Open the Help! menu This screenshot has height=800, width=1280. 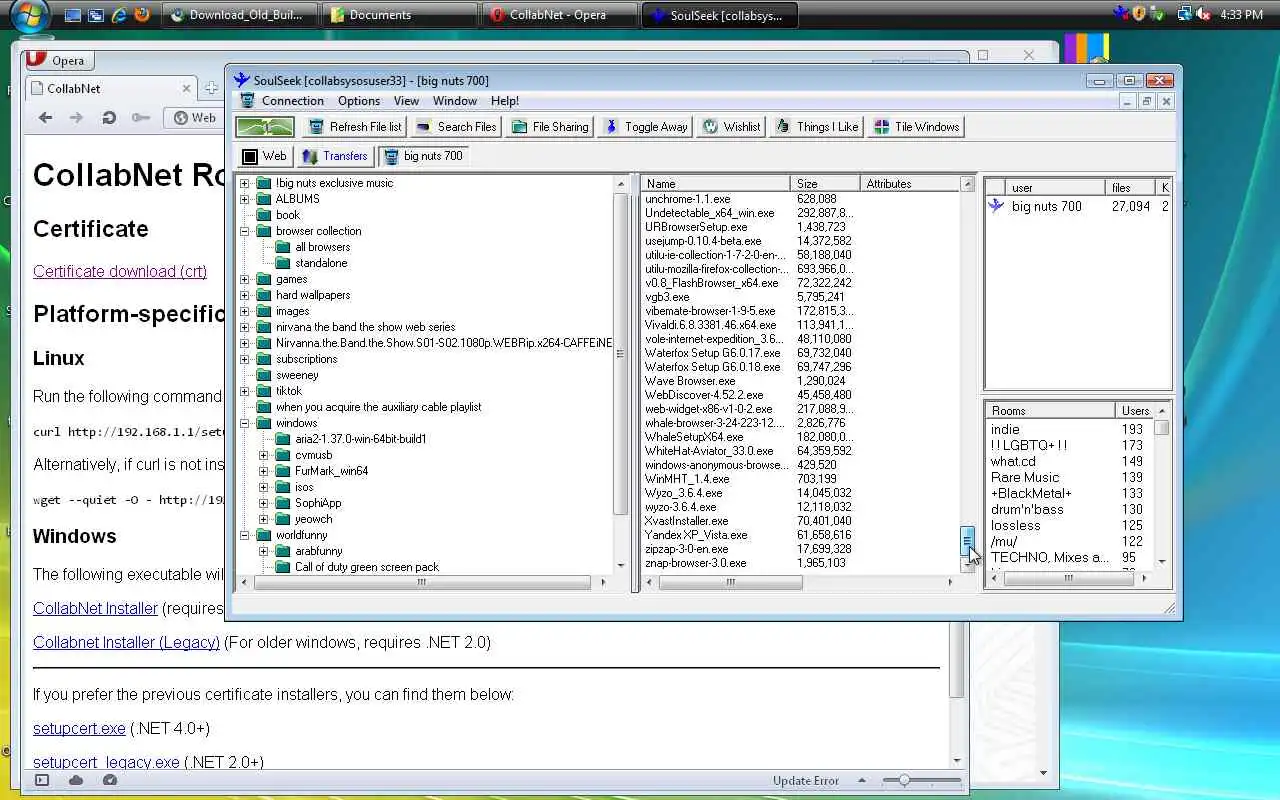(x=505, y=101)
